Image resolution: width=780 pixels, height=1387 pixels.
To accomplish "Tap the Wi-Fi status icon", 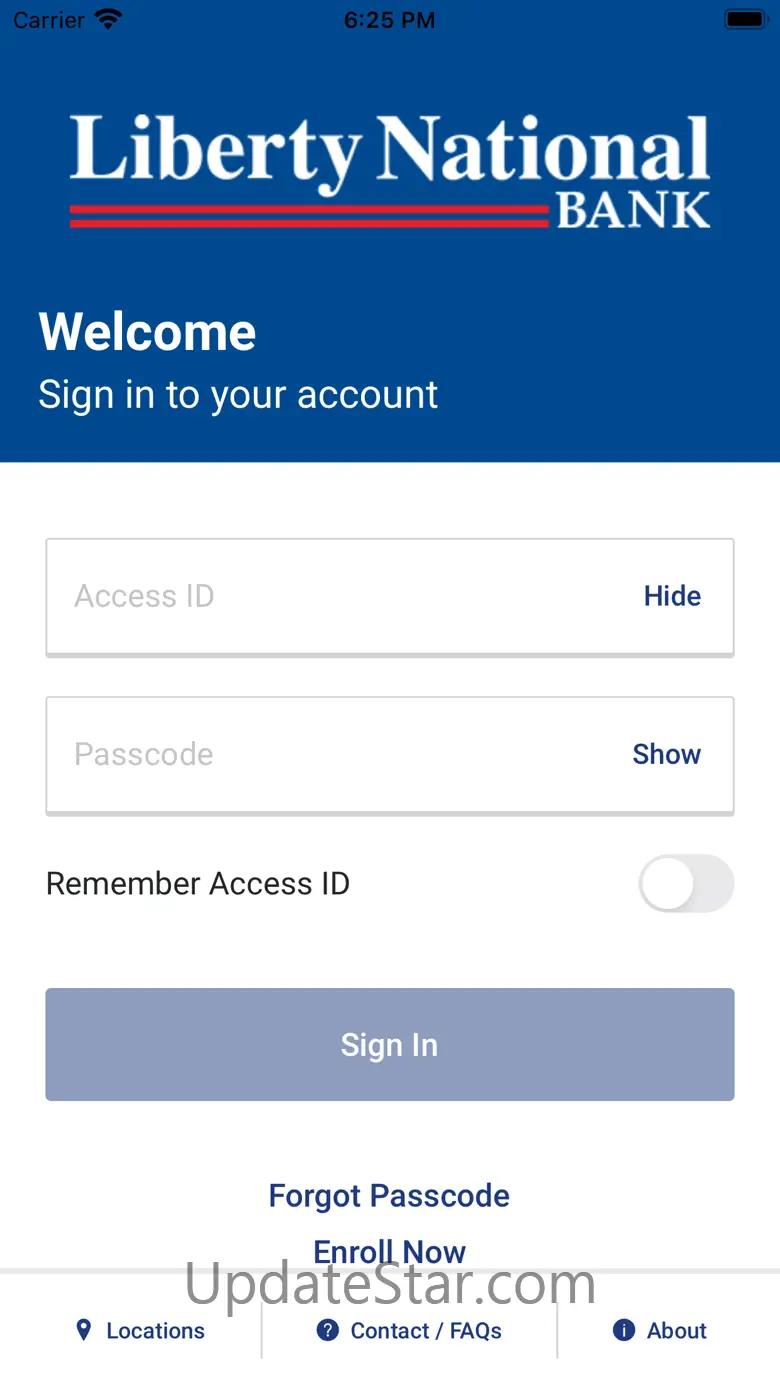I will (x=108, y=19).
